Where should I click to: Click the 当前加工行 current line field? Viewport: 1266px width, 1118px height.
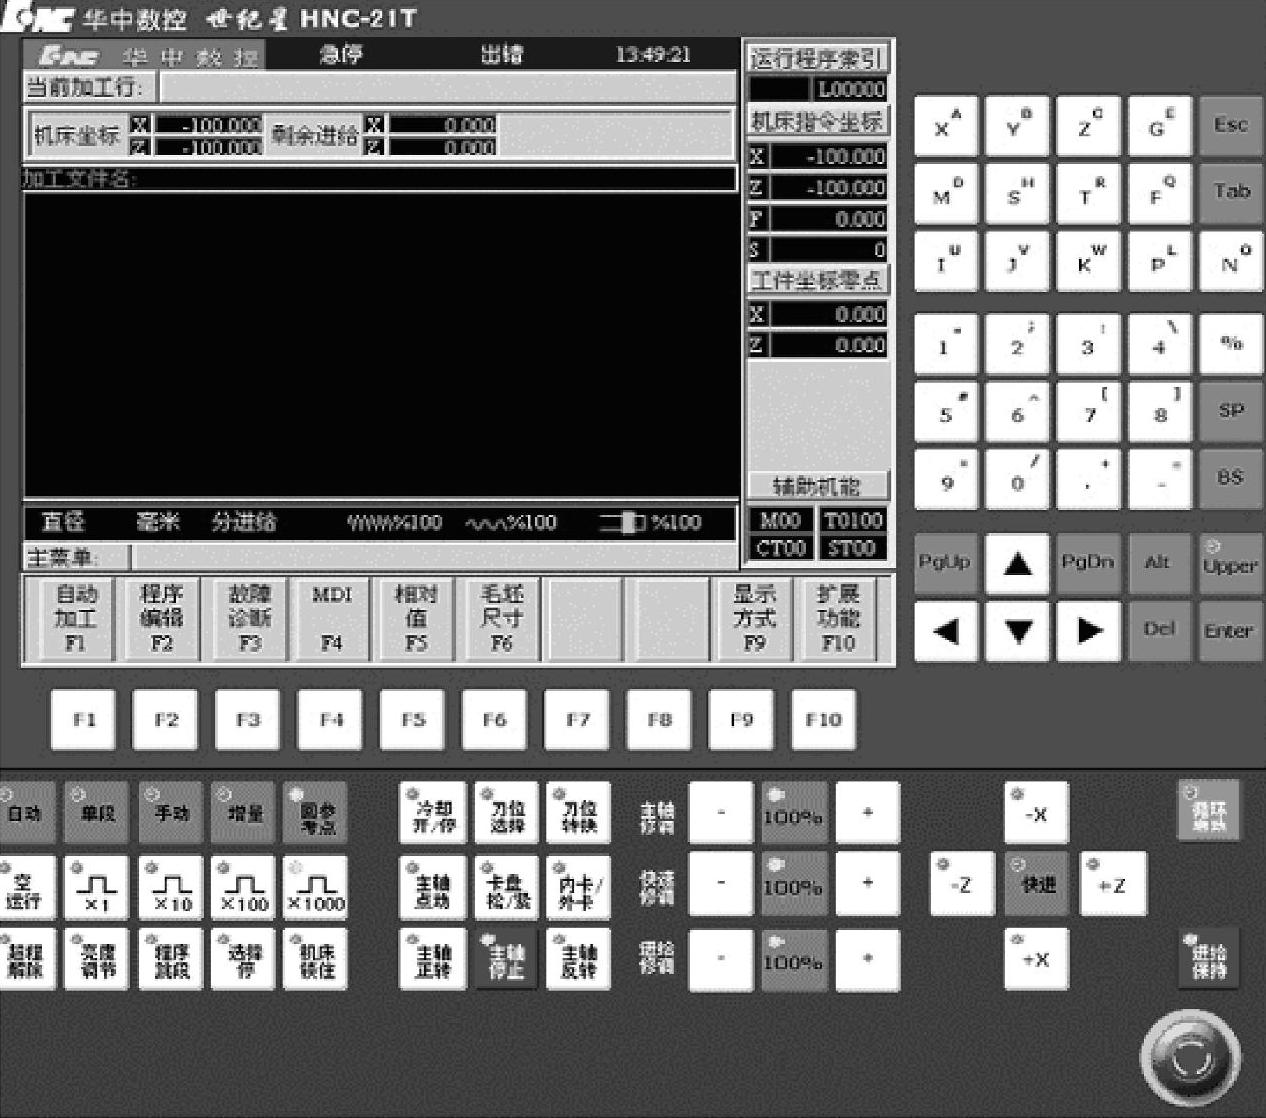[447, 88]
